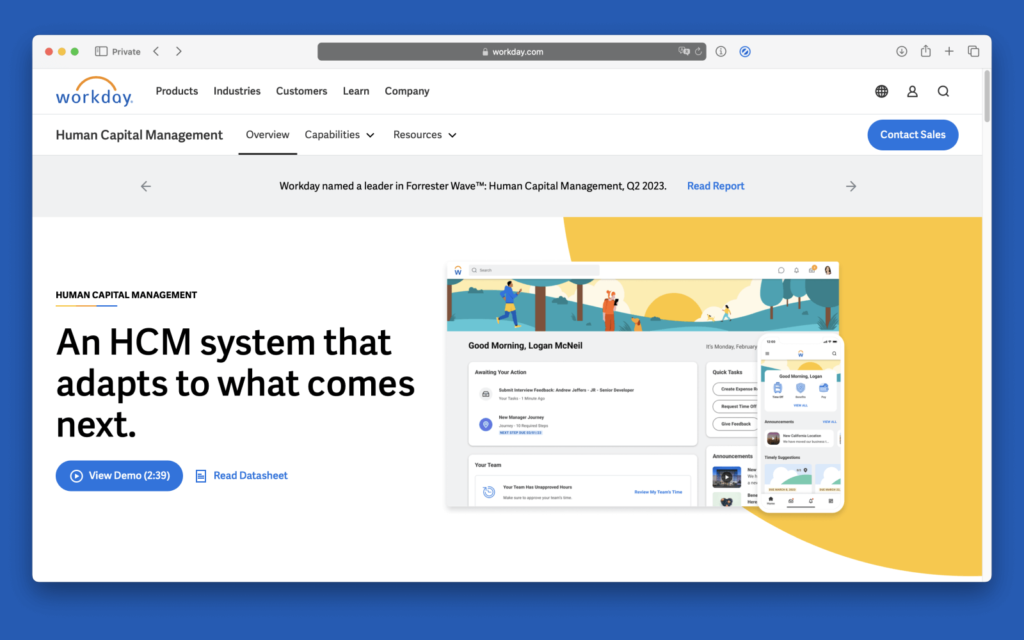The height and width of the screenshot is (640, 1024).
Task: Click "Quick Tasks" heading in the dashboard preview
Action: (727, 372)
